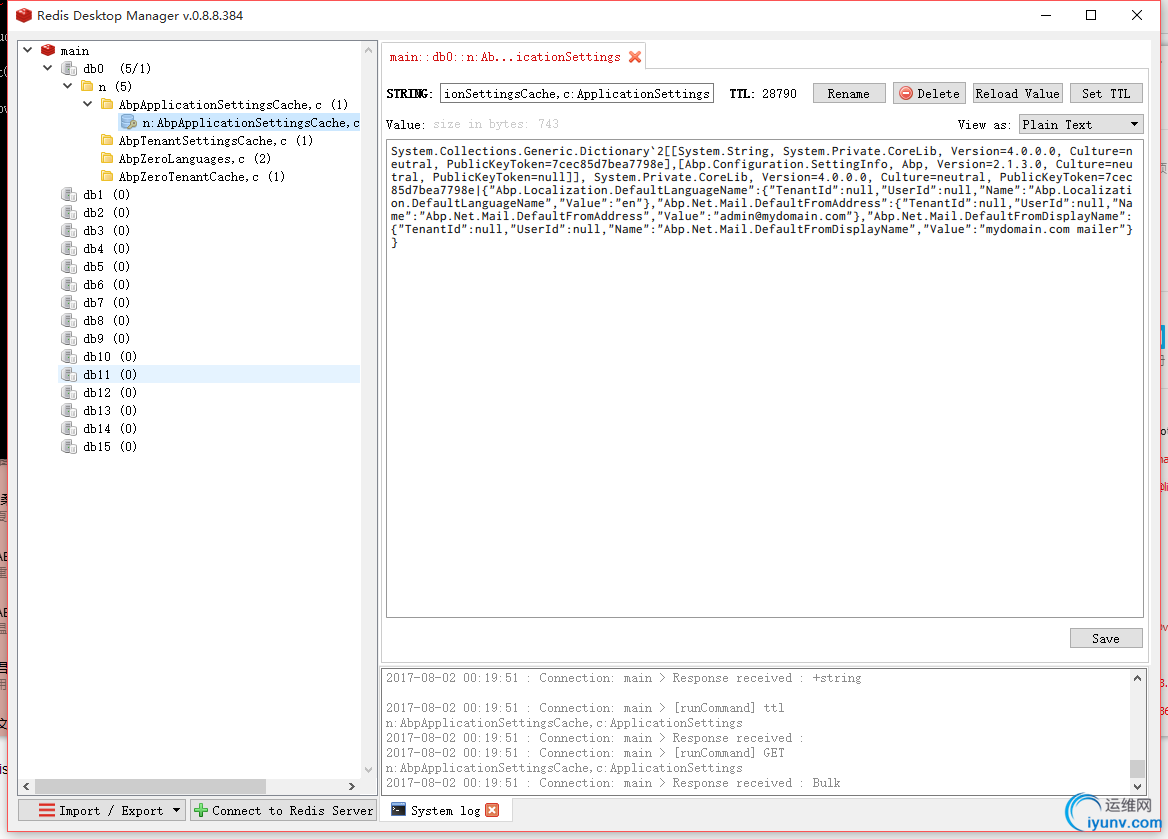This screenshot has width=1168, height=839.
Task: Click the Set TTL button
Action: click(x=1105, y=93)
